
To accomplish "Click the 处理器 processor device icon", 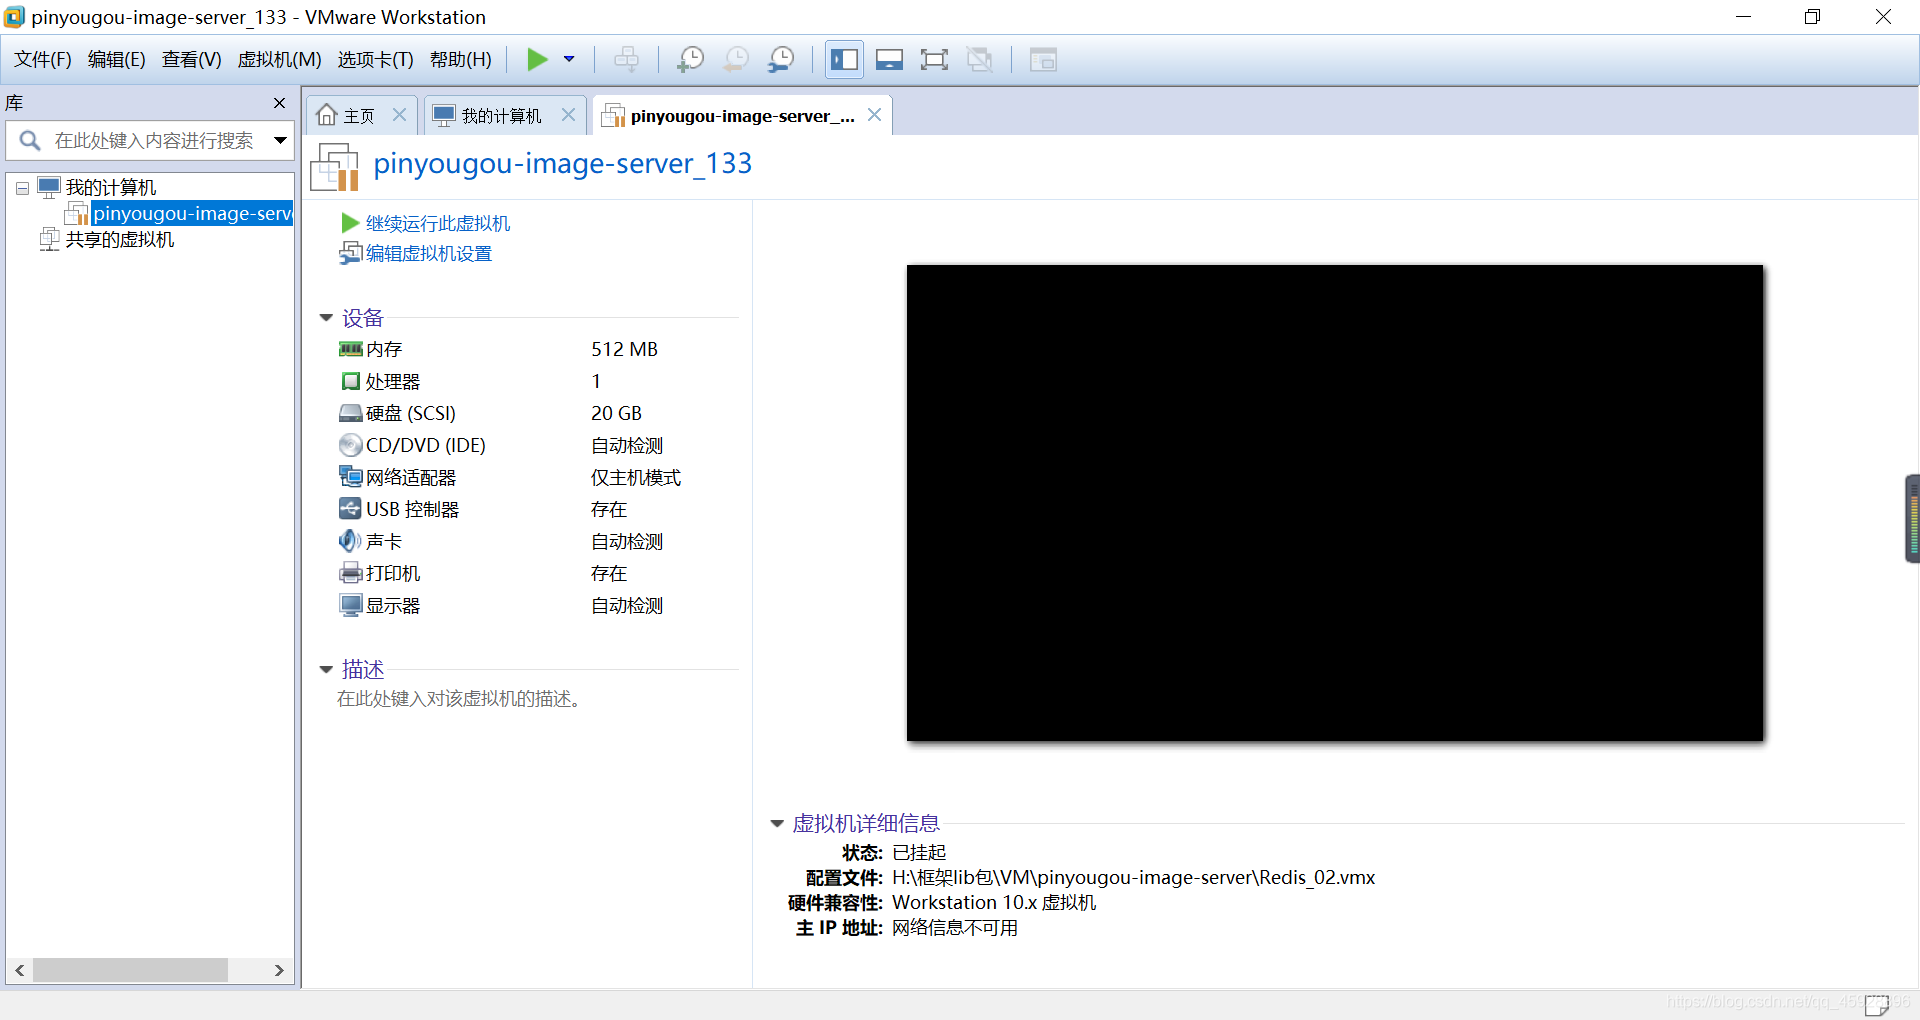I will [x=350, y=381].
